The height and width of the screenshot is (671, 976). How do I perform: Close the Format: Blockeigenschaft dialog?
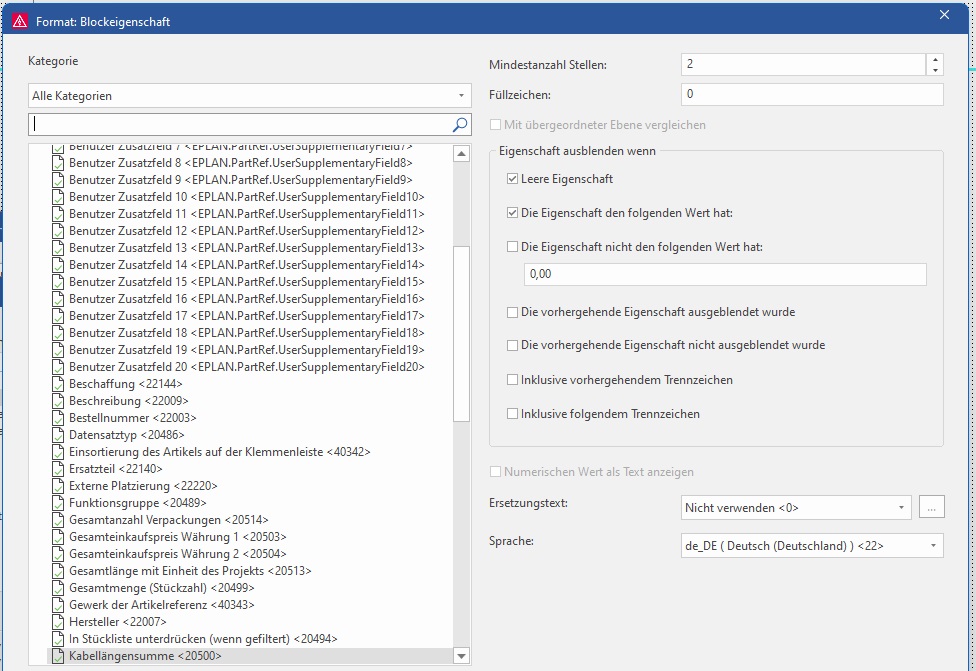click(x=944, y=15)
